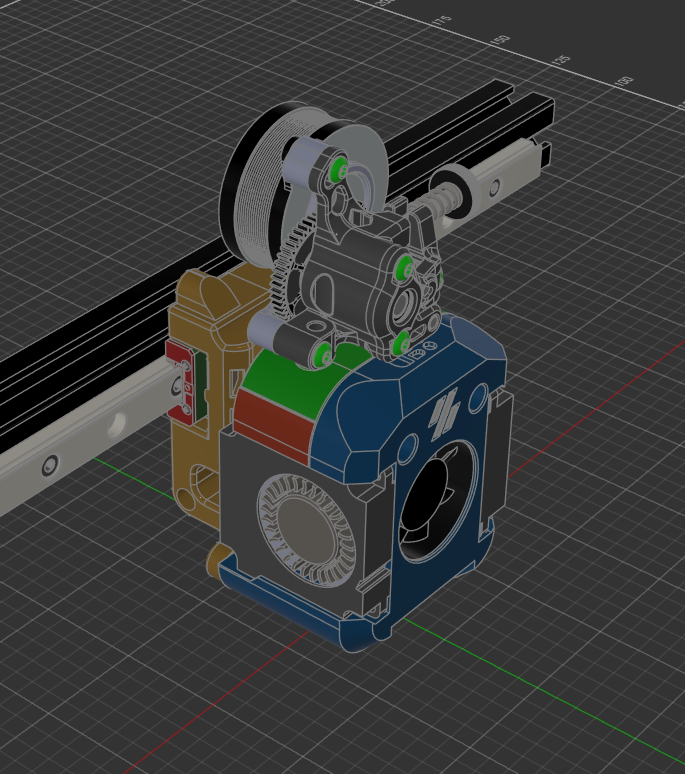Click the slashed logo on blue shroud
This screenshot has width=685, height=774.
click(x=443, y=412)
